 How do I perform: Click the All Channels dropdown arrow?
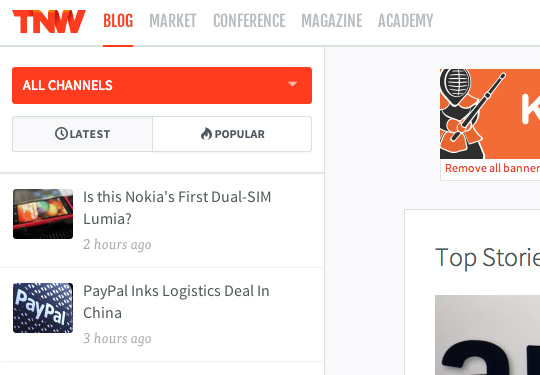(292, 84)
